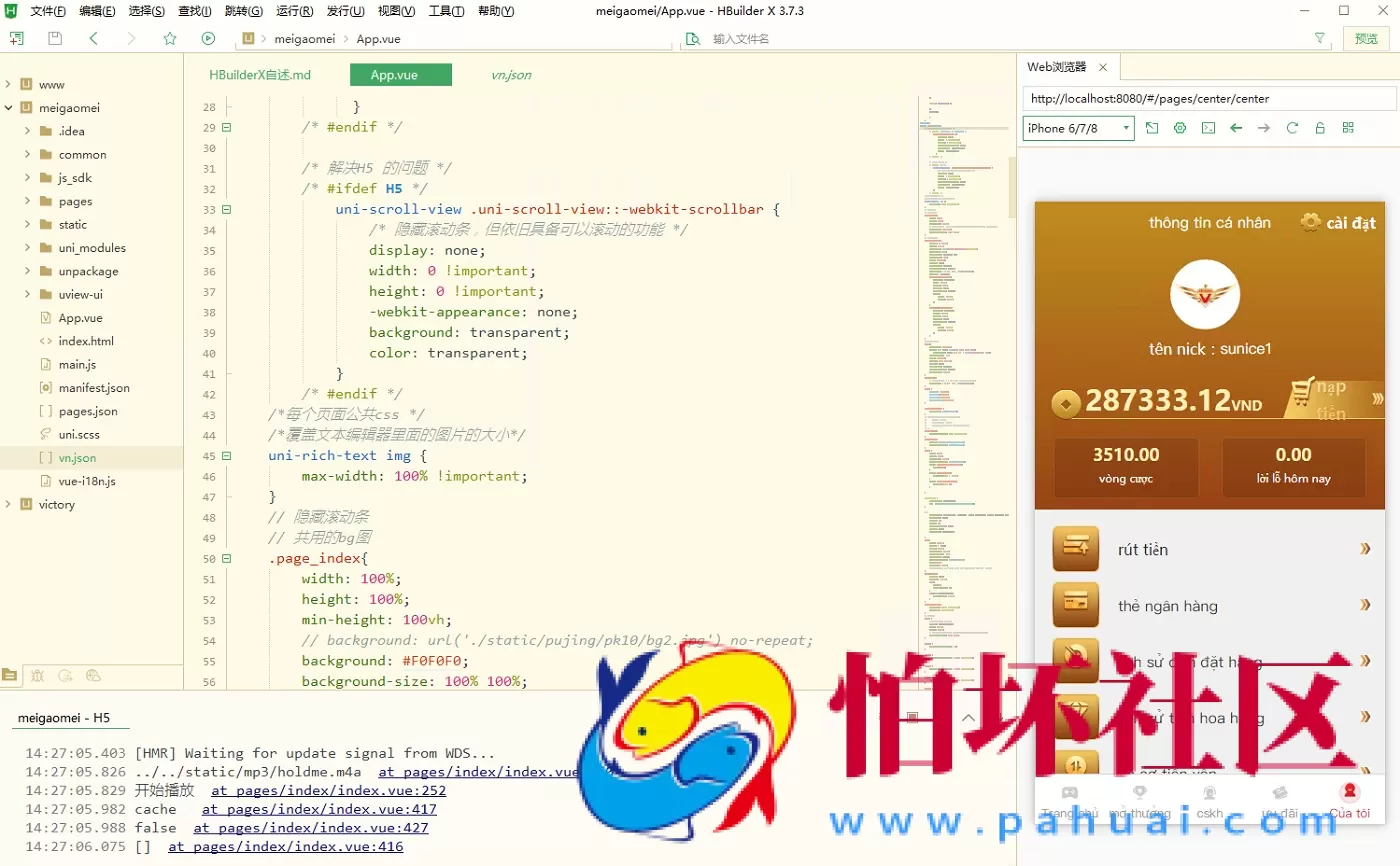Run the project with the play icon
Image resolution: width=1400 pixels, height=866 pixels.
[x=207, y=38]
